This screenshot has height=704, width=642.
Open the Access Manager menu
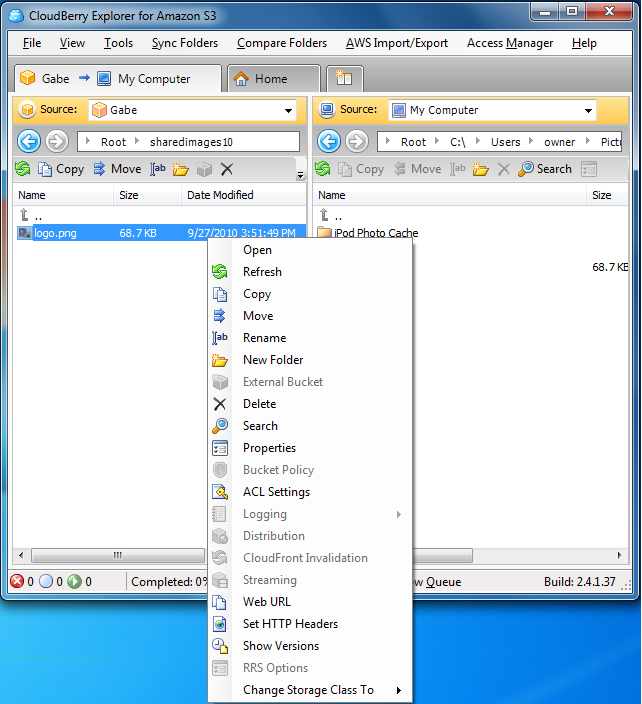[510, 43]
